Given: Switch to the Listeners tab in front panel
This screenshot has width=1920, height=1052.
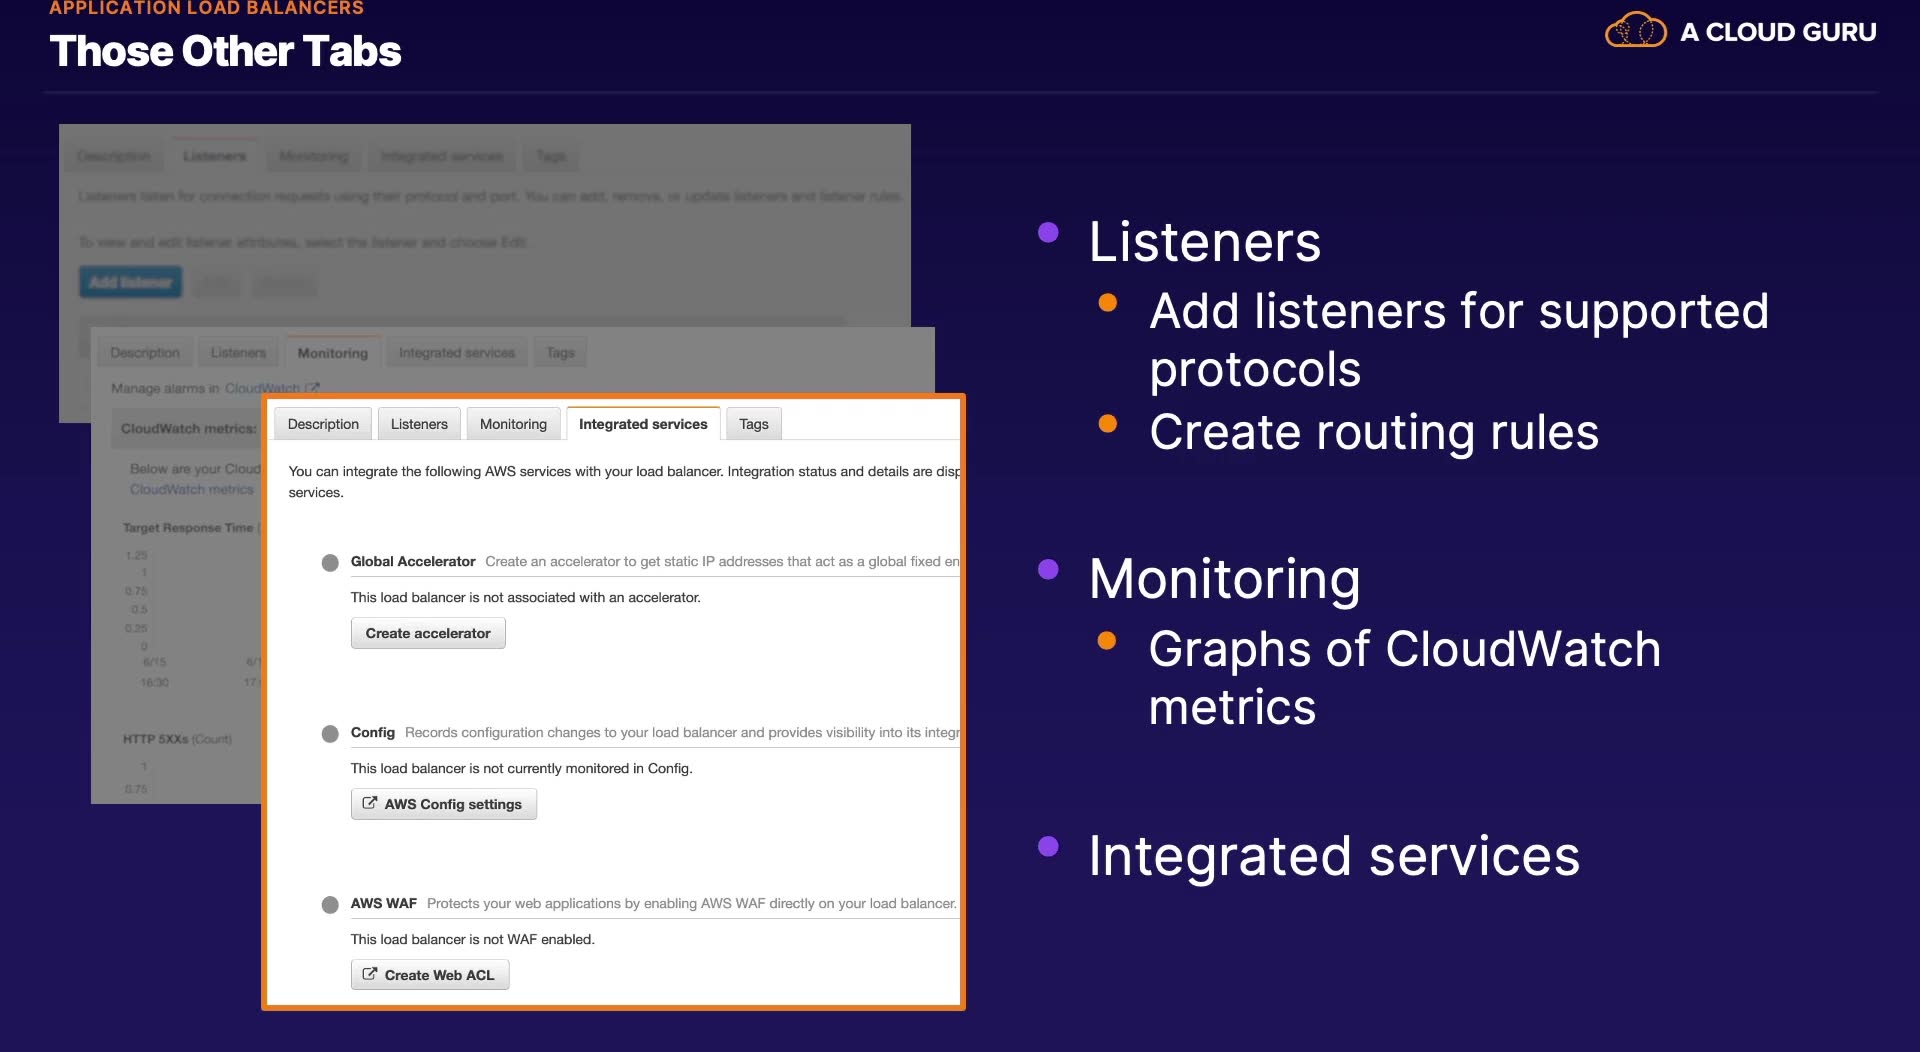Looking at the screenshot, I should coord(419,424).
